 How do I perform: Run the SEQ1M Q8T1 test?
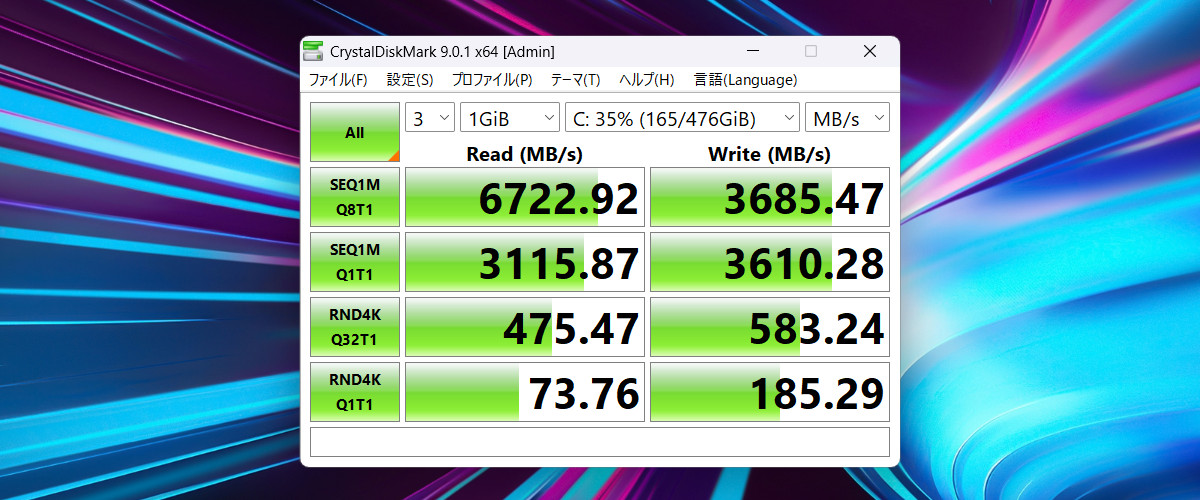click(355, 197)
